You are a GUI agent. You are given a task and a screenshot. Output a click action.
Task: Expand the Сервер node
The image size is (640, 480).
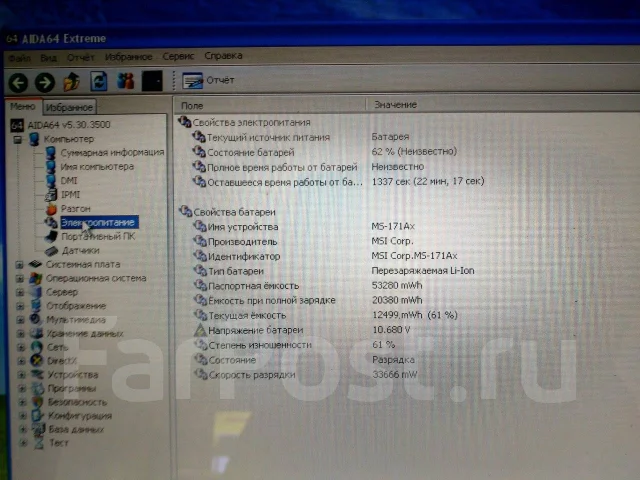click(20, 293)
